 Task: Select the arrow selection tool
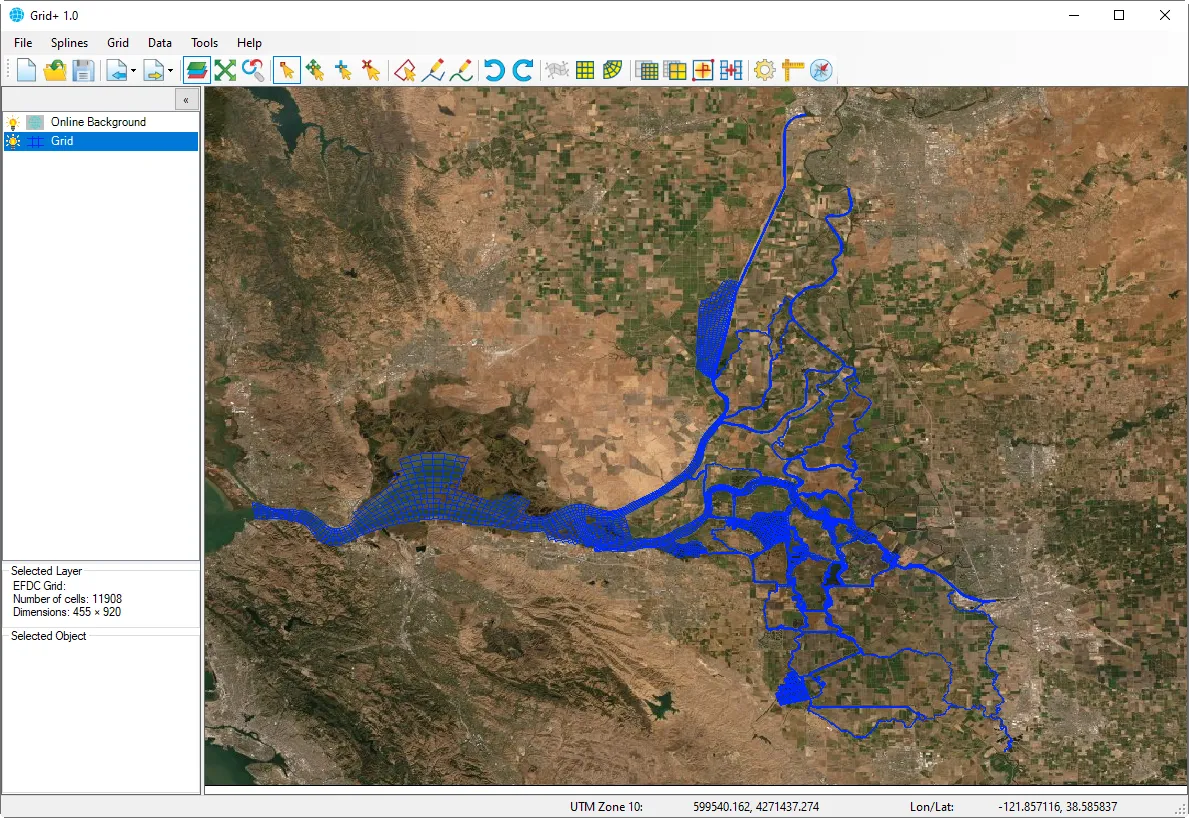click(287, 70)
